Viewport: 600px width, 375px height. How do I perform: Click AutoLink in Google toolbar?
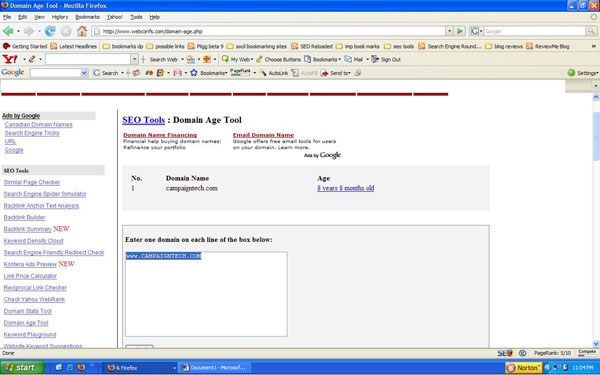[274, 73]
